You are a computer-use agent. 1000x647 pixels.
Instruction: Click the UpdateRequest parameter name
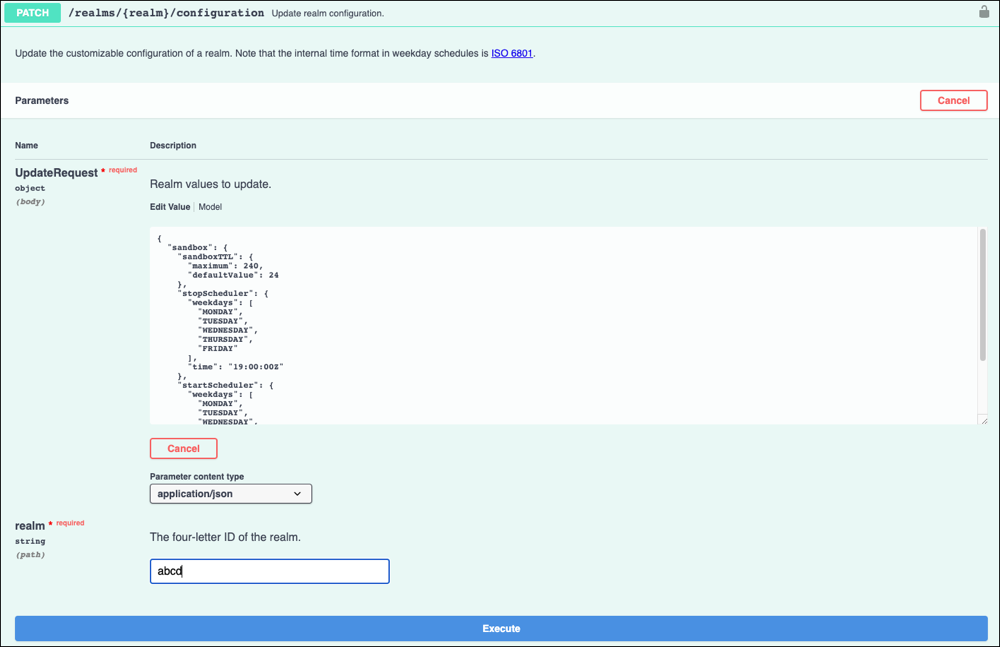(56, 173)
